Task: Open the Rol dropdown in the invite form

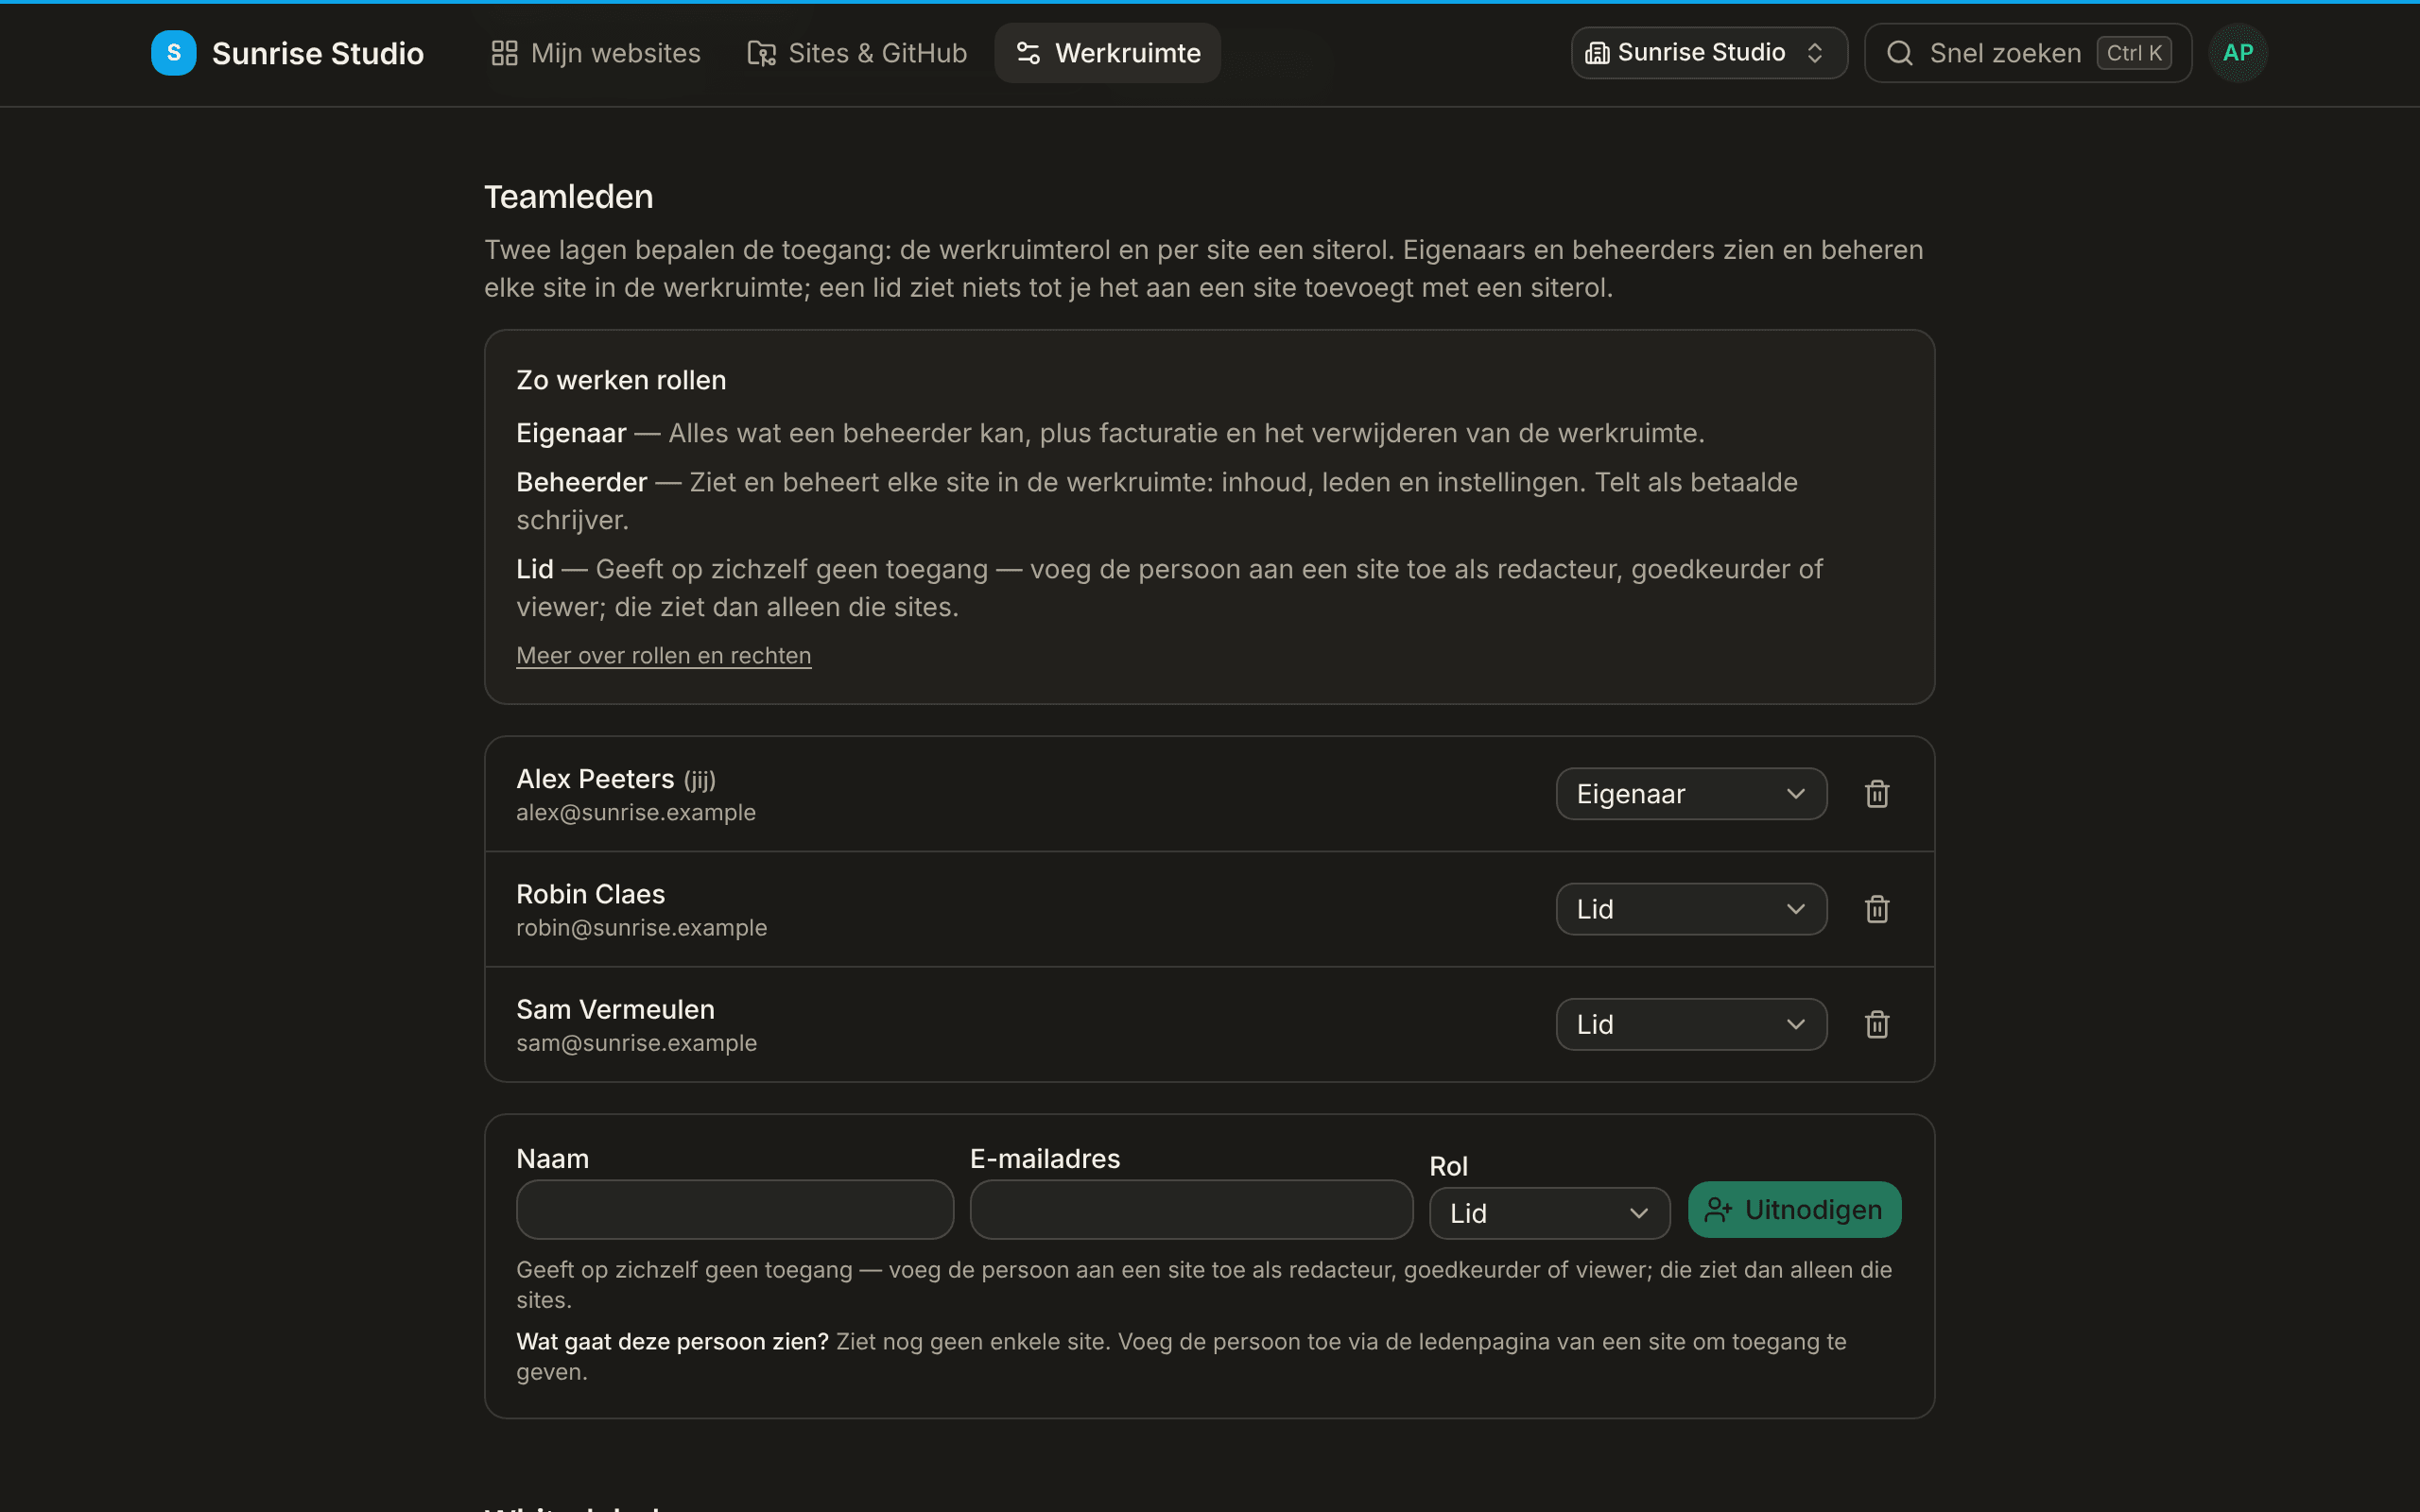Action: pyautogui.click(x=1549, y=1213)
